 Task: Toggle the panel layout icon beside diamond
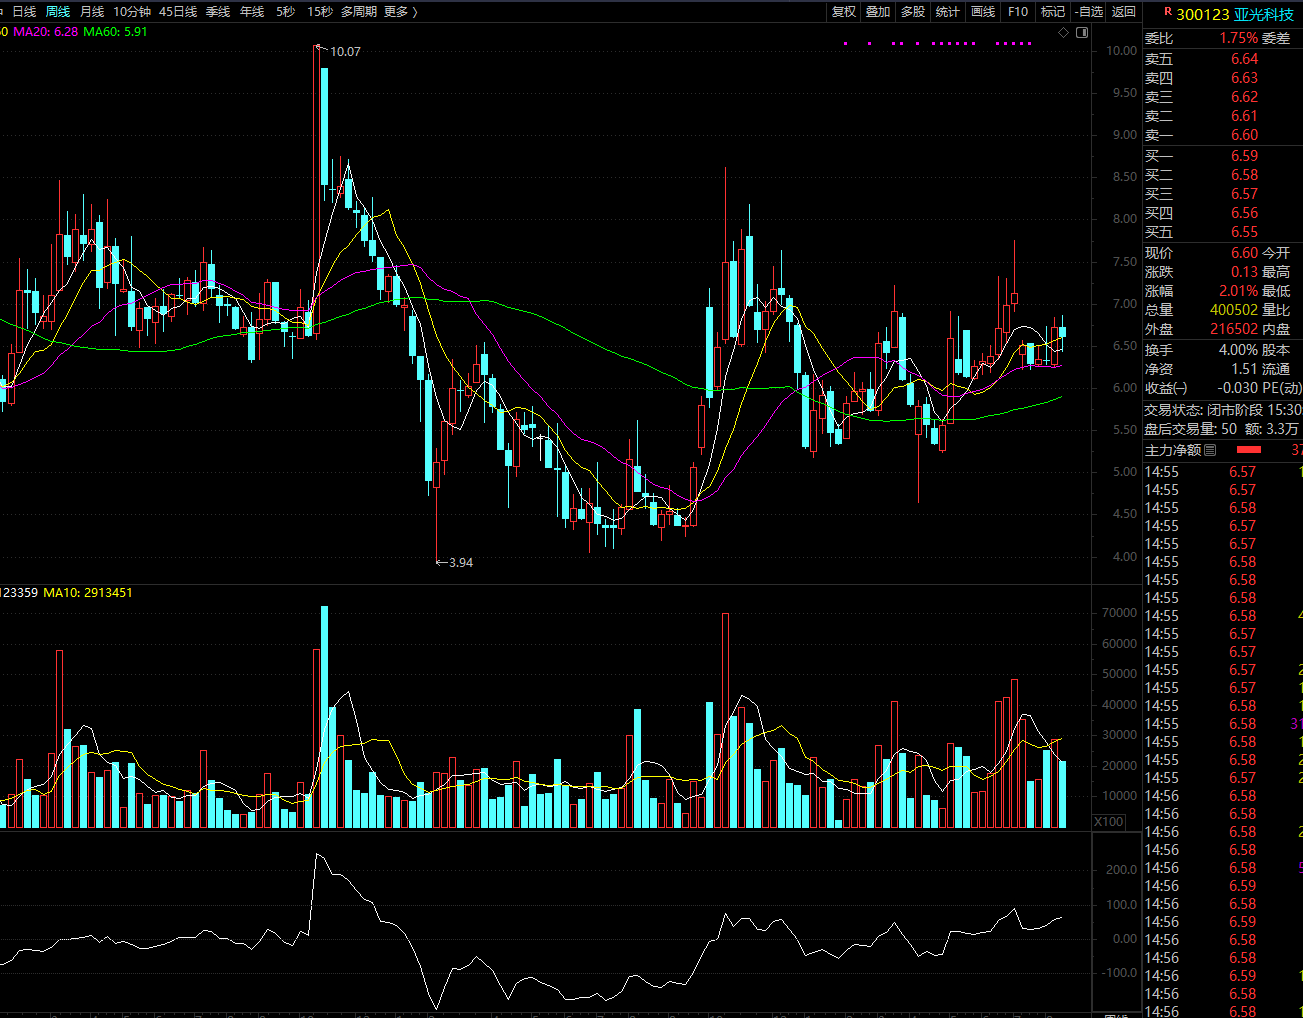coord(1082,33)
